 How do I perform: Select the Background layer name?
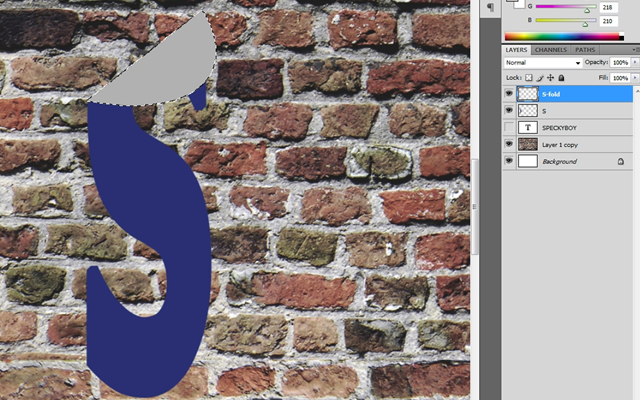click(x=559, y=162)
